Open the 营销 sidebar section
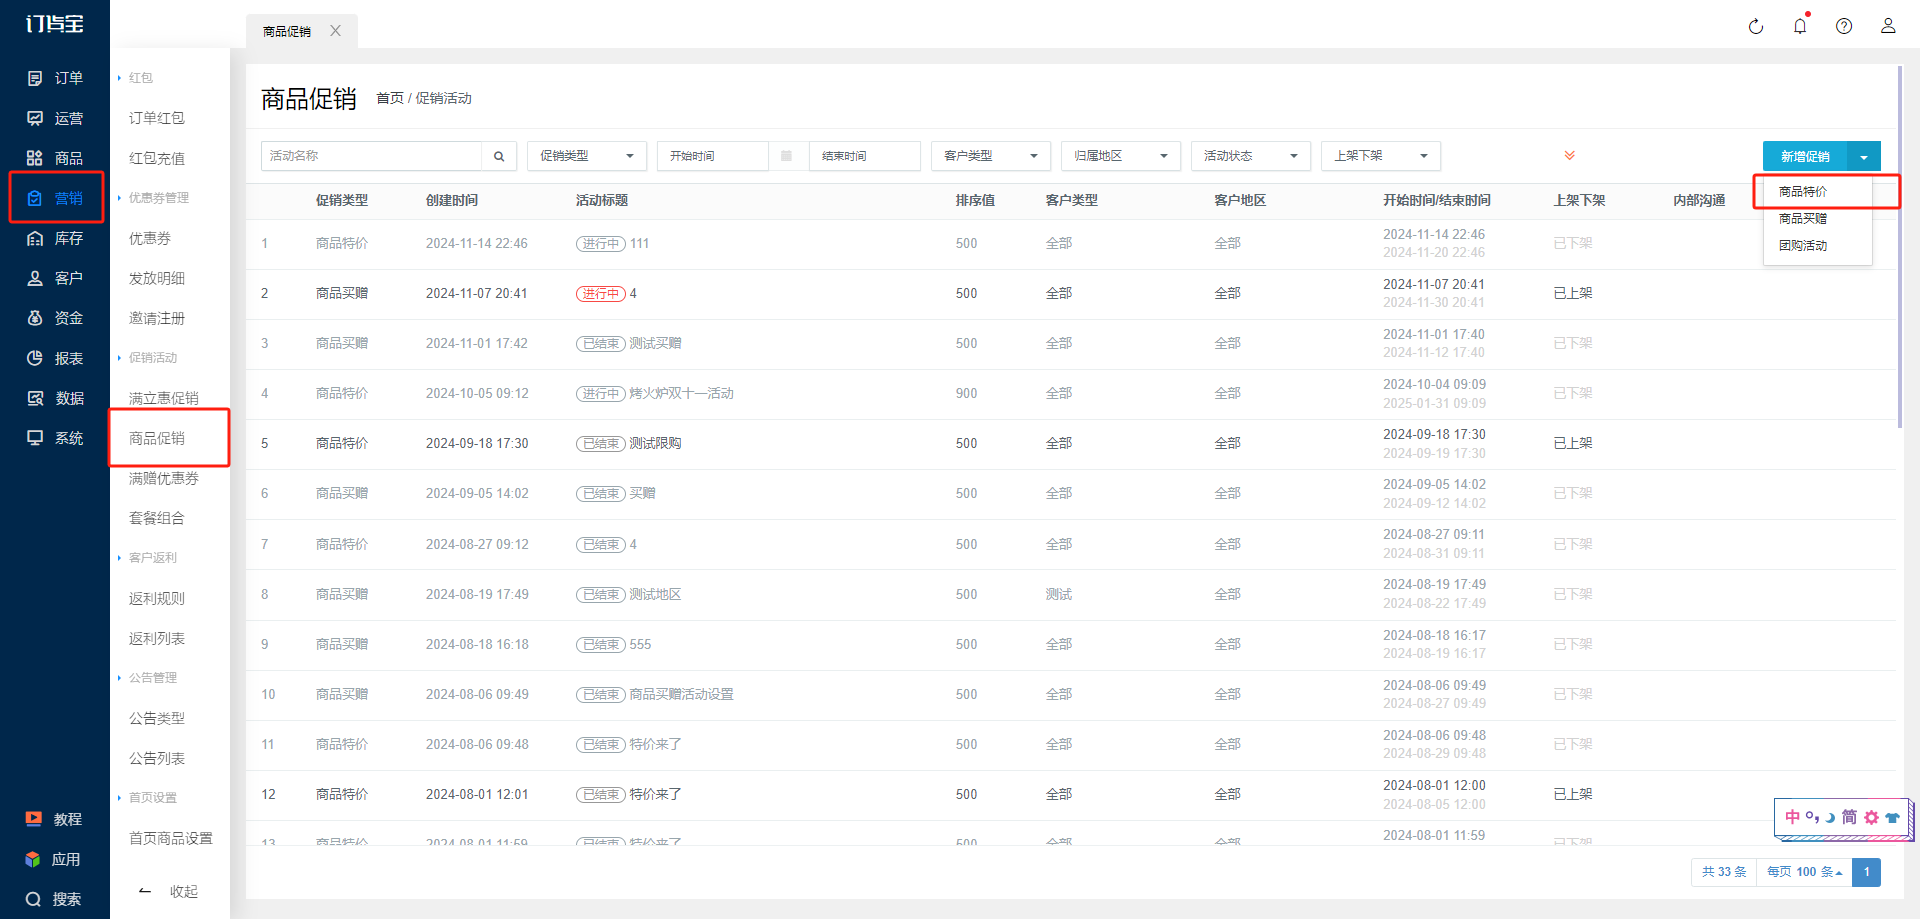Viewport: 1920px width, 919px height. pyautogui.click(x=55, y=198)
